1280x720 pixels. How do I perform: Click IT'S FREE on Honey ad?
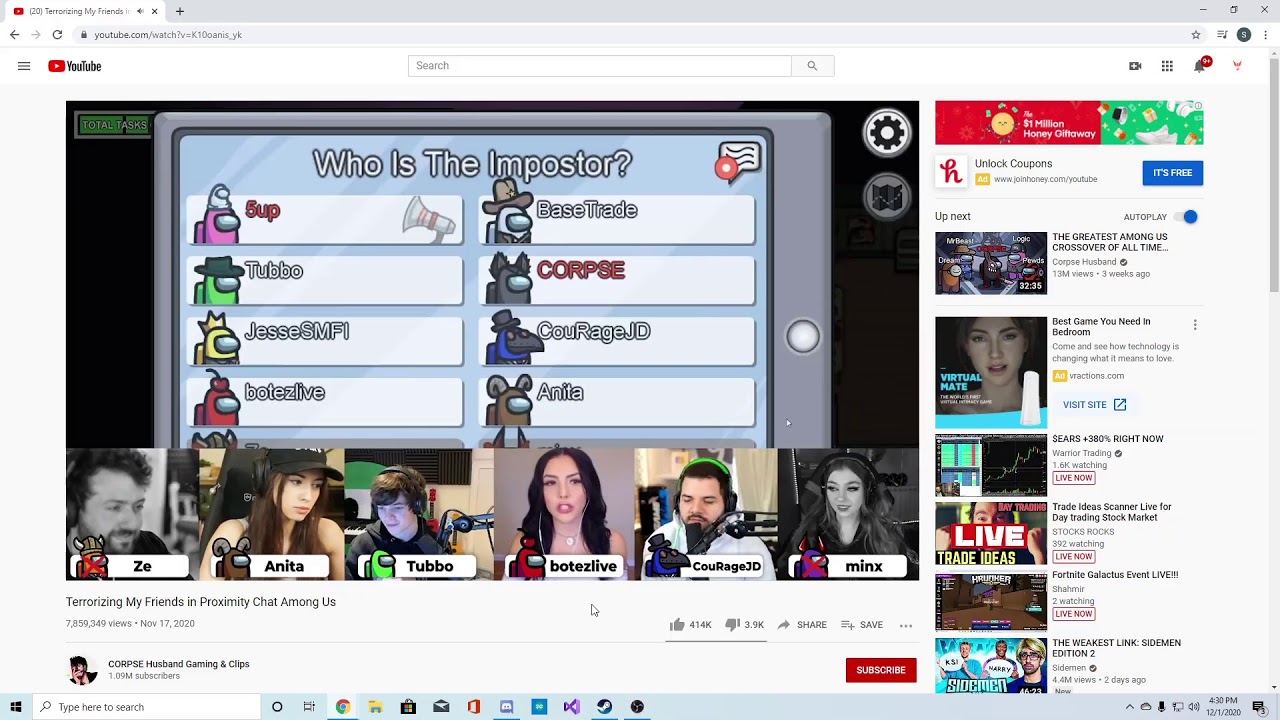click(x=1173, y=173)
